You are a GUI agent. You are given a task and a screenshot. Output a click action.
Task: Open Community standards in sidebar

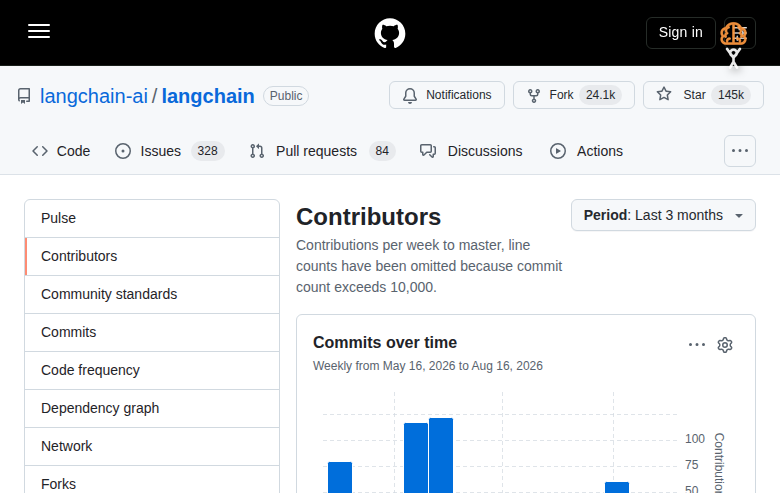152,295
